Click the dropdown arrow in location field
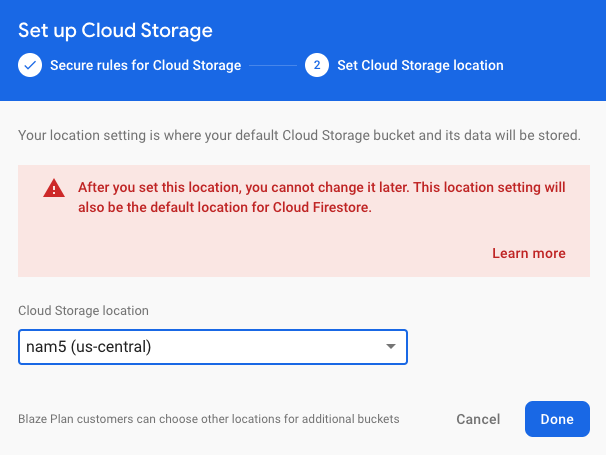 coord(391,347)
